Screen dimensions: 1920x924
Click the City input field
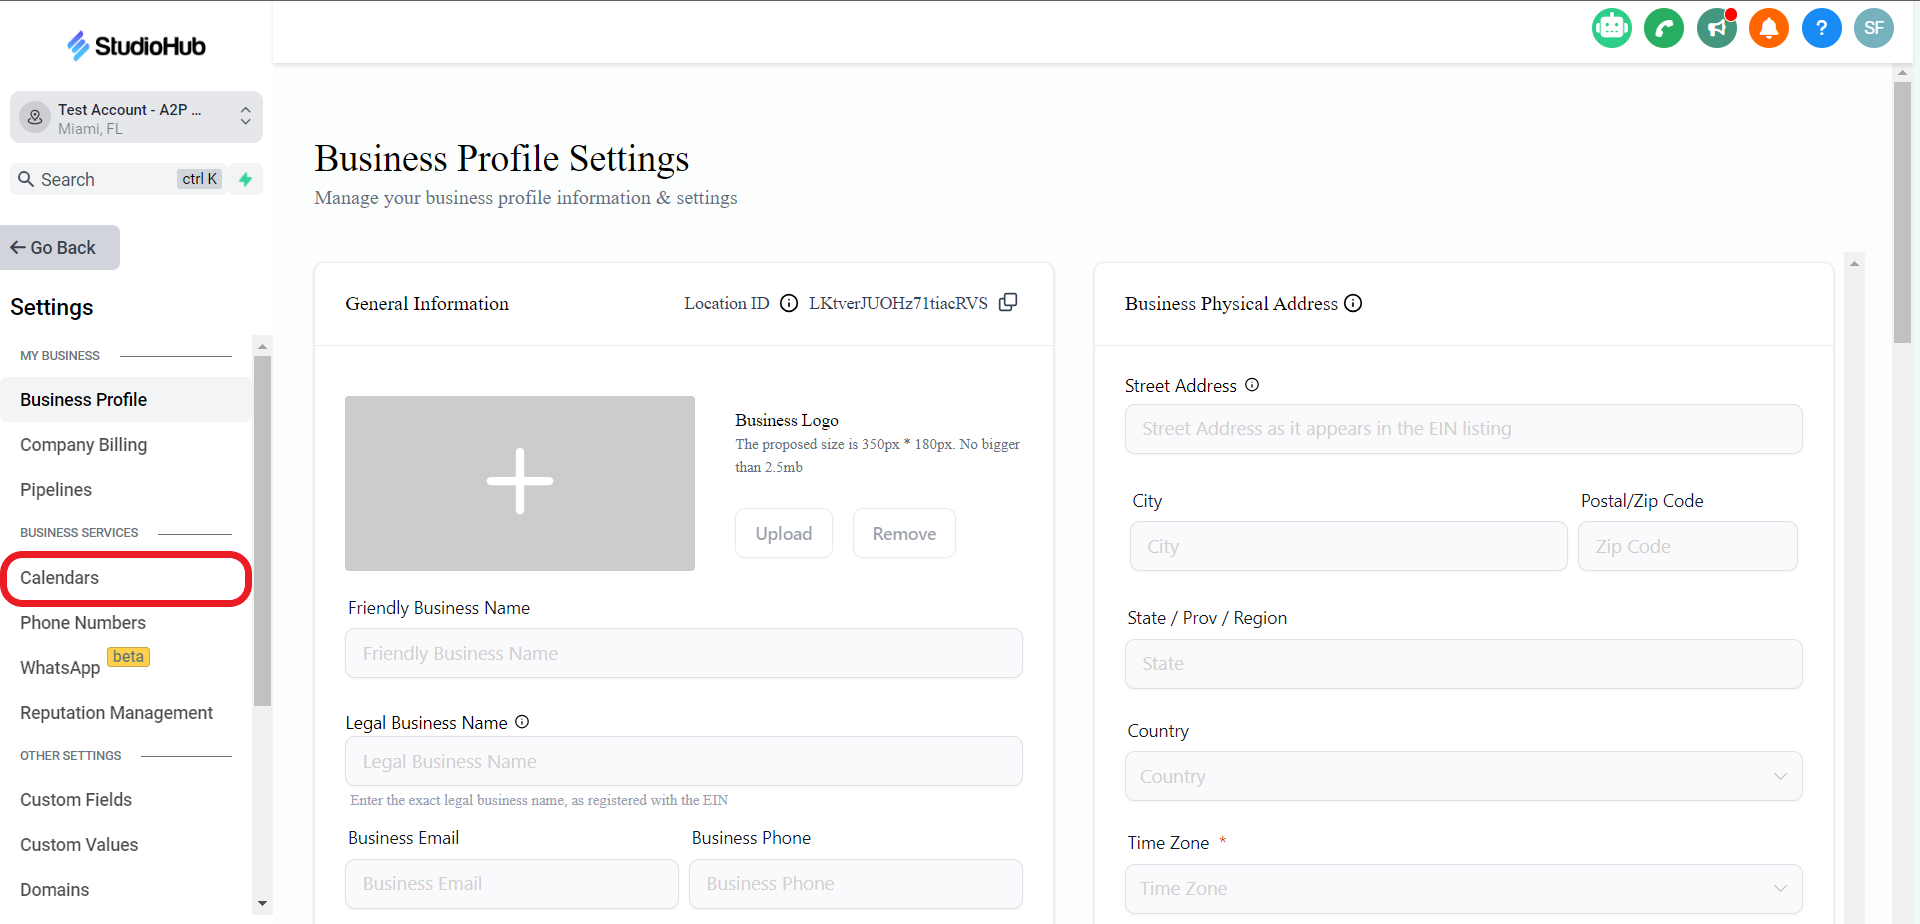click(x=1348, y=546)
